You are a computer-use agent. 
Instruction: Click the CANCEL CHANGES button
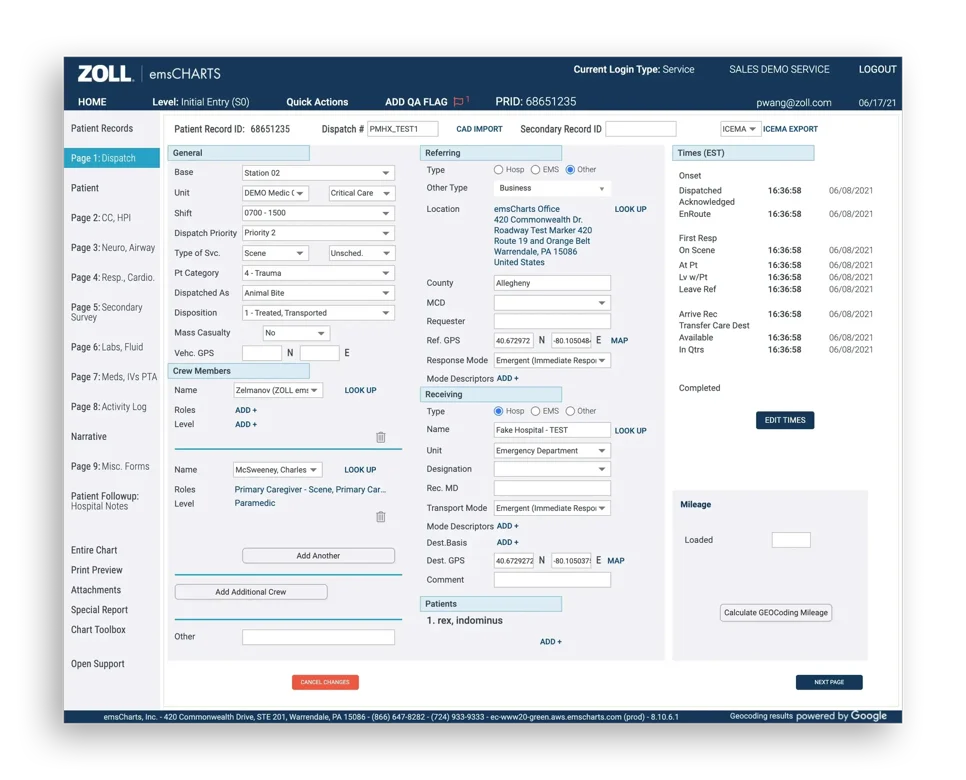[x=325, y=682]
